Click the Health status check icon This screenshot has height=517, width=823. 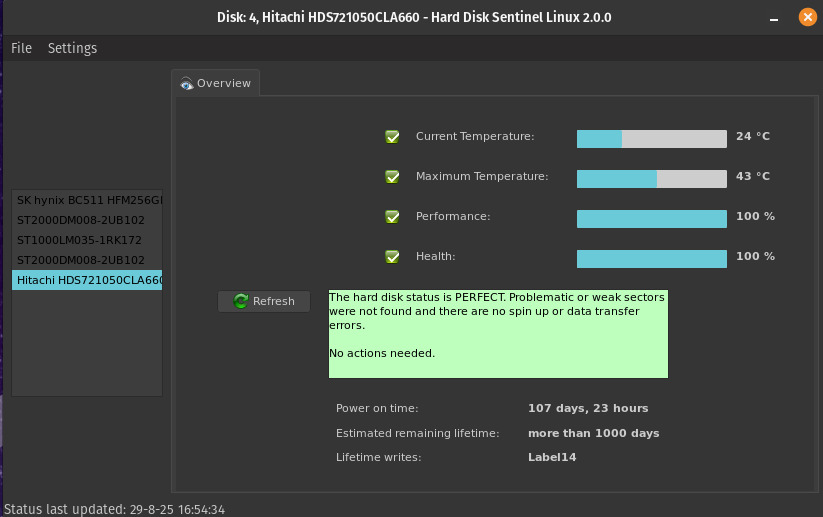392,257
